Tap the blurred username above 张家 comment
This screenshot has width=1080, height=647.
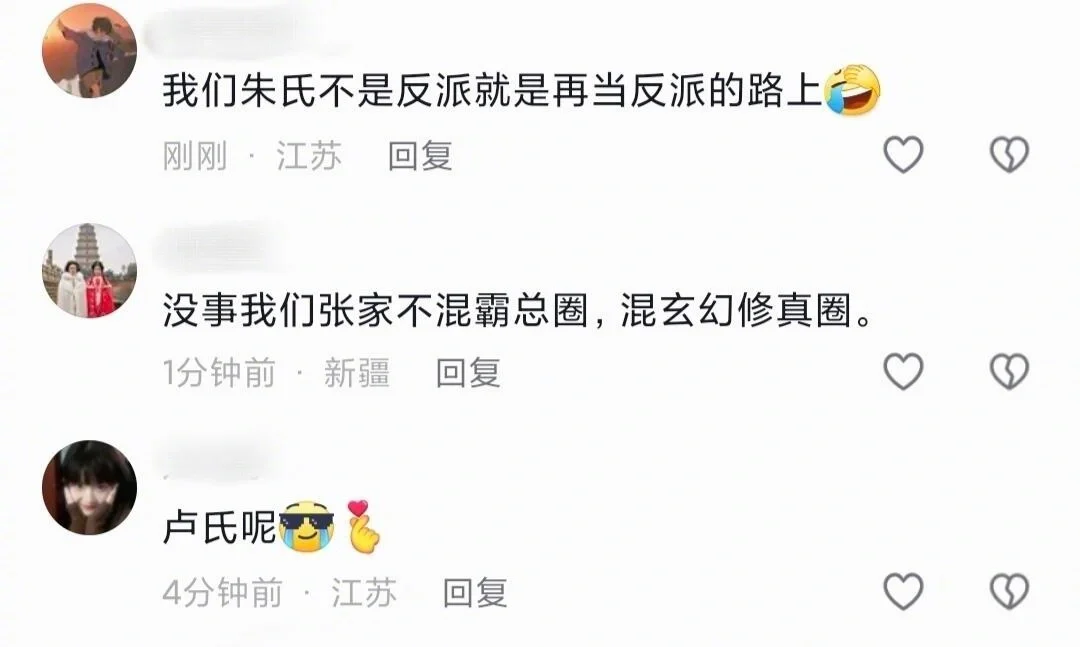click(217, 246)
